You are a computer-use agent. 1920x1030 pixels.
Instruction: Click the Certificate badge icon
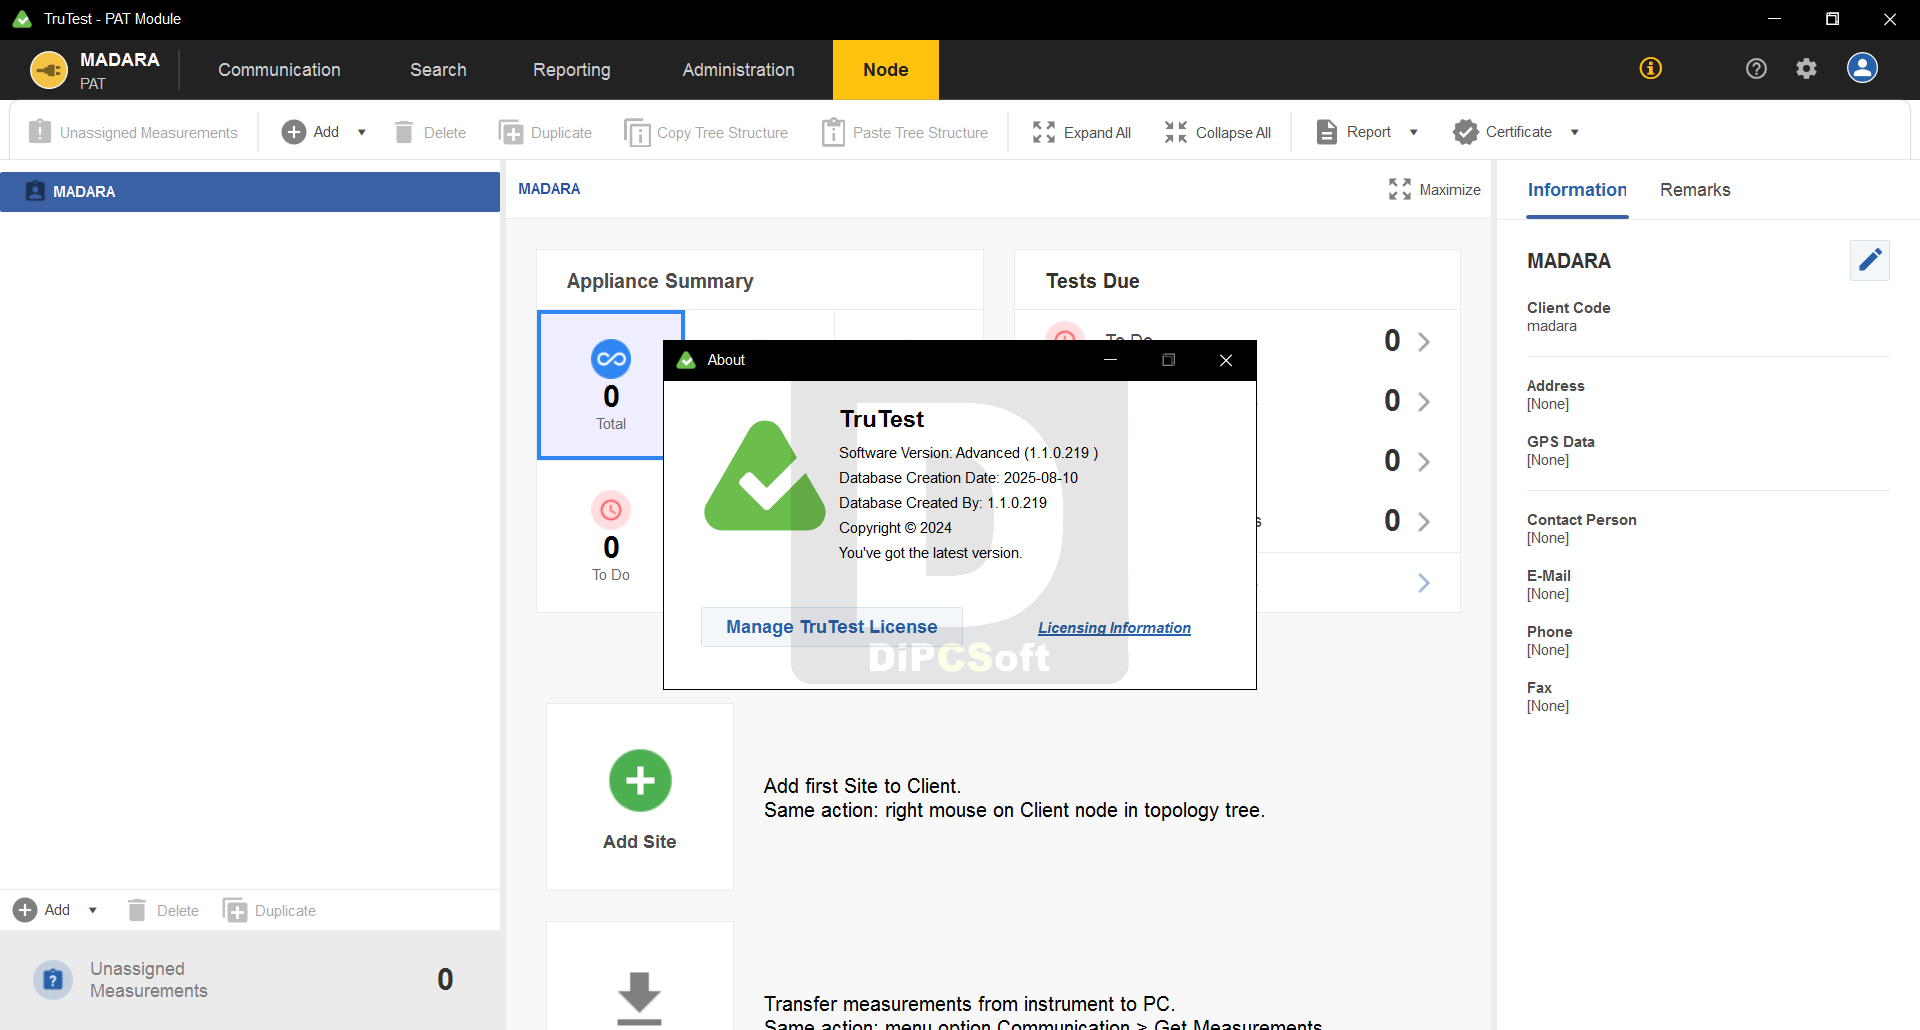click(1466, 132)
